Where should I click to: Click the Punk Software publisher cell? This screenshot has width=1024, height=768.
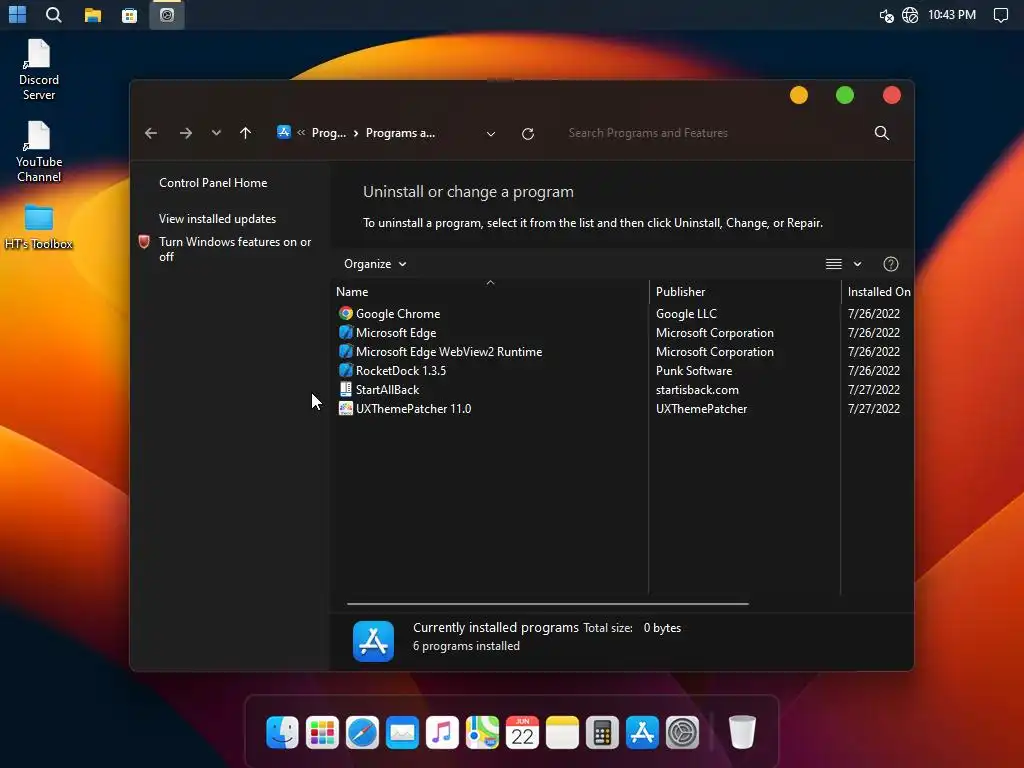point(694,371)
